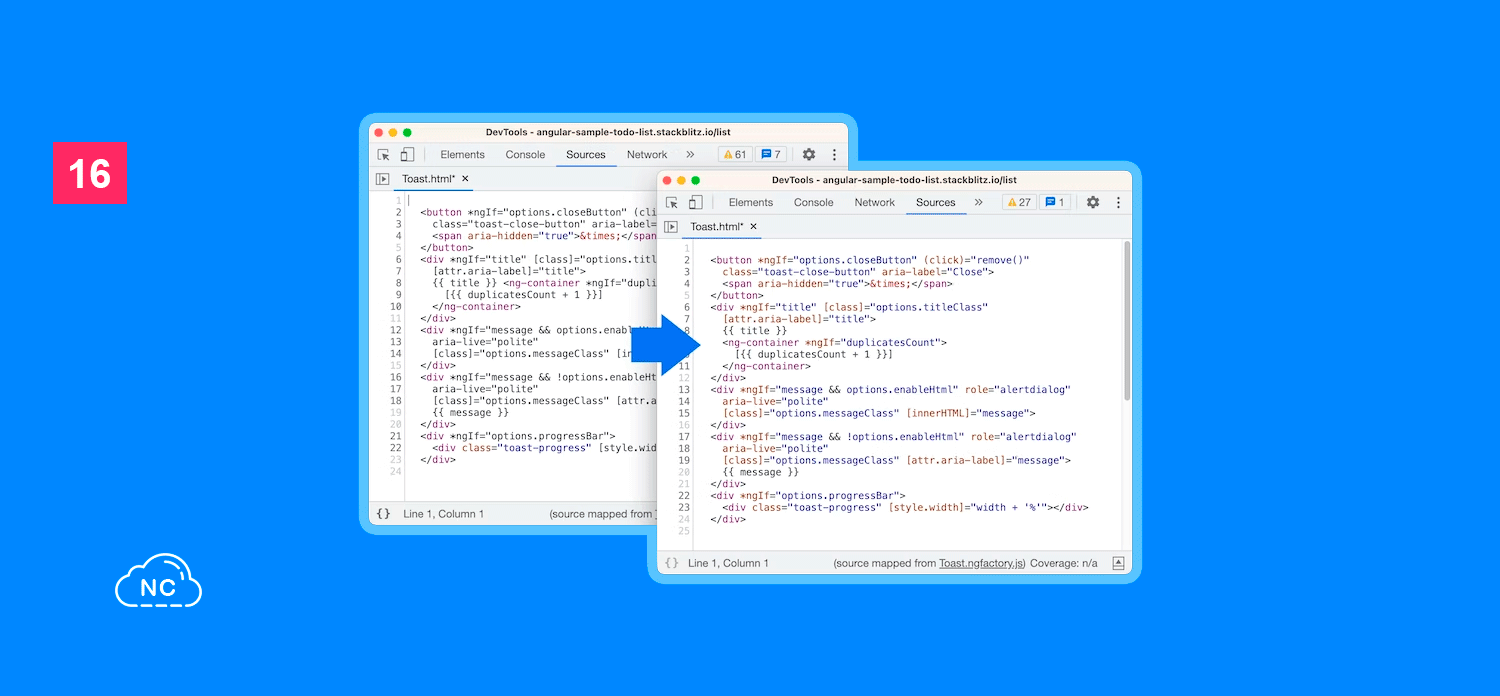Screen dimensions: 1500x696
Task: Open Toast.ngfactory.js source link
Action: (982, 563)
